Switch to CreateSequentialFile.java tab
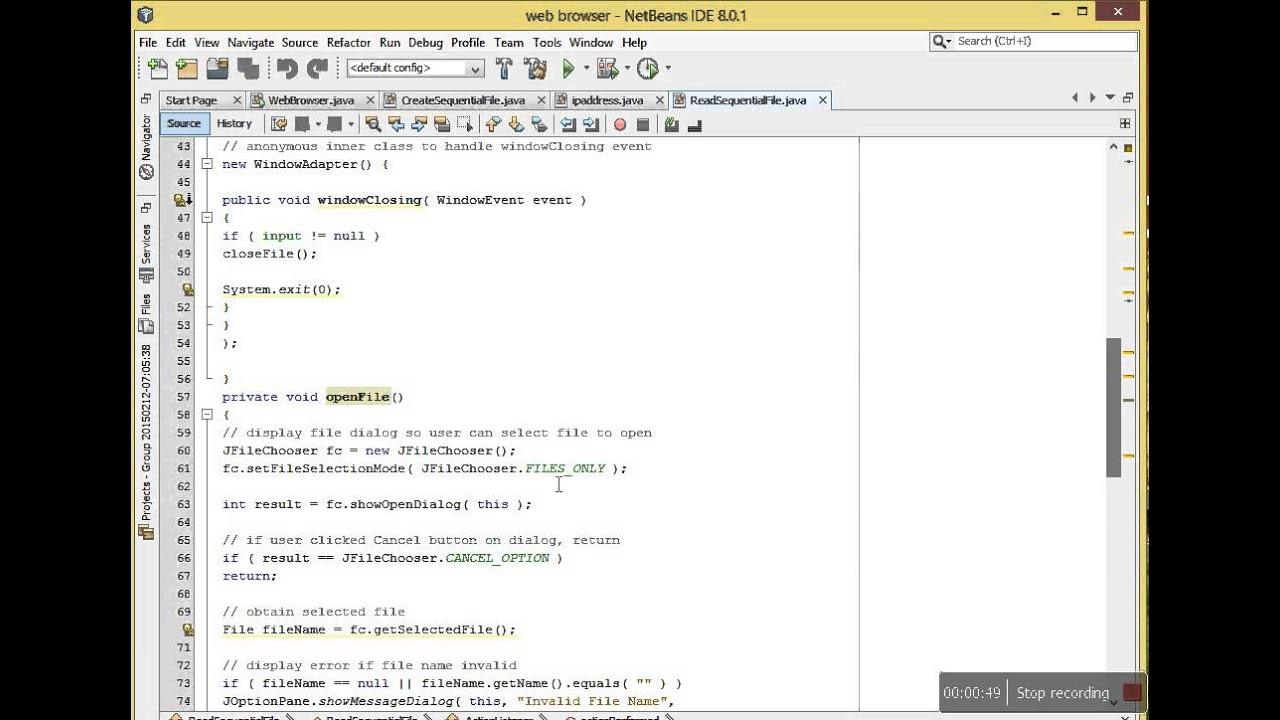Viewport: 1280px width, 720px height. (x=463, y=100)
